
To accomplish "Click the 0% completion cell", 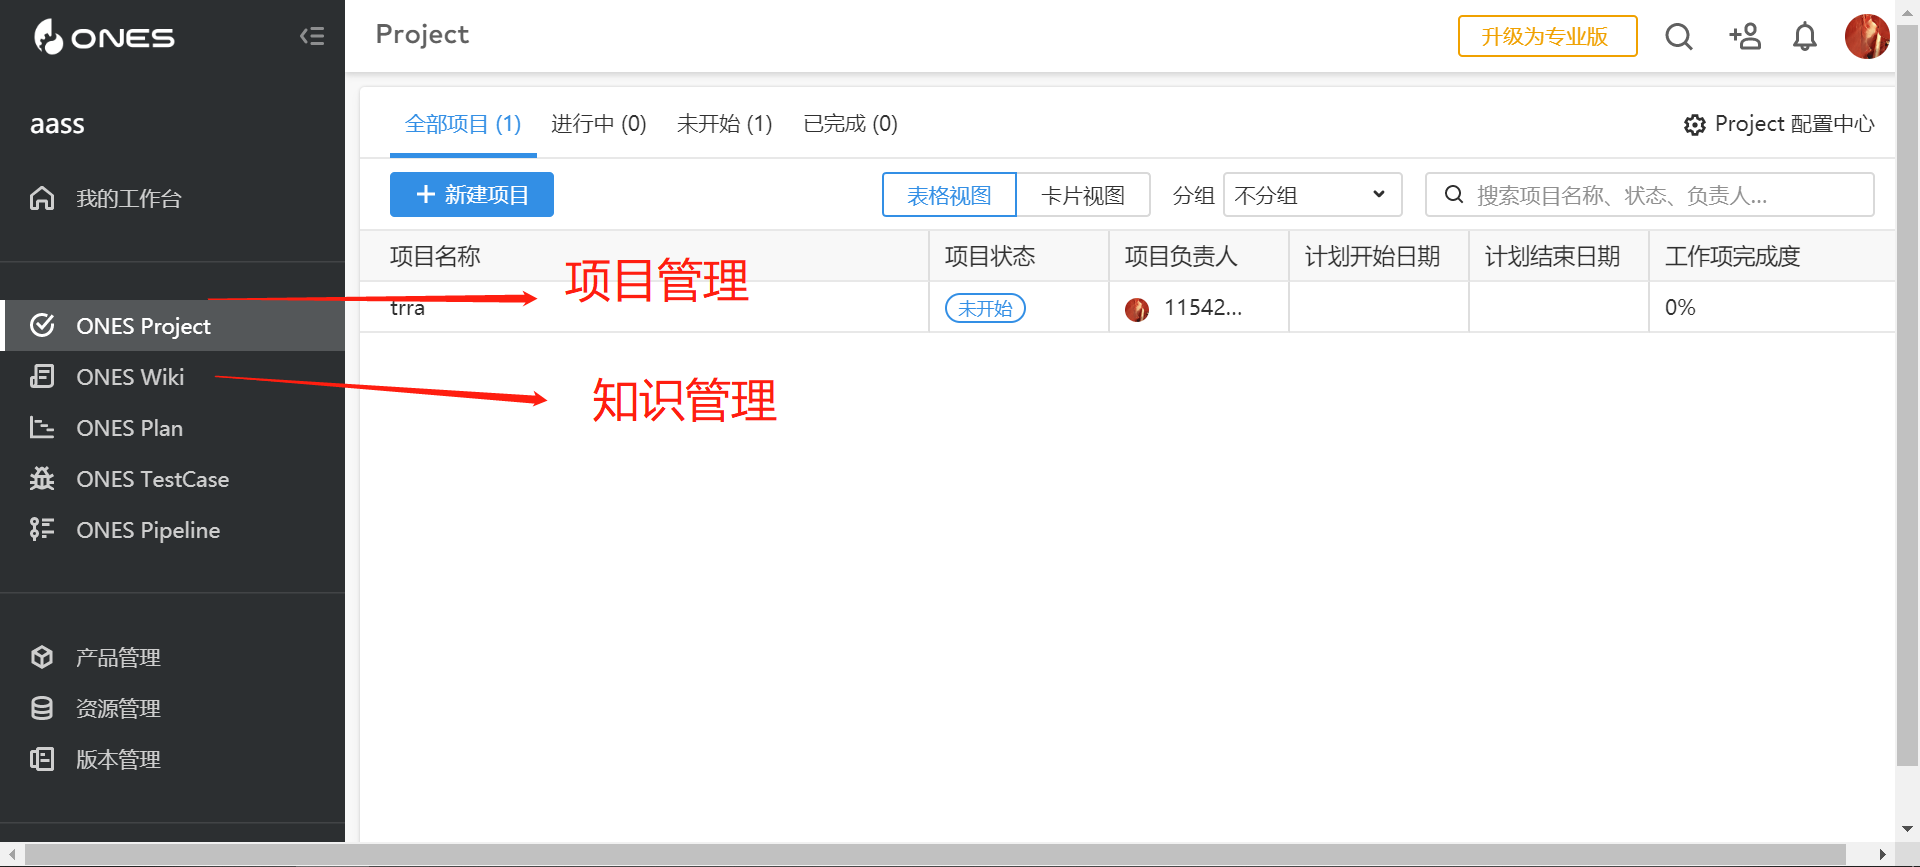I will click(1680, 307).
